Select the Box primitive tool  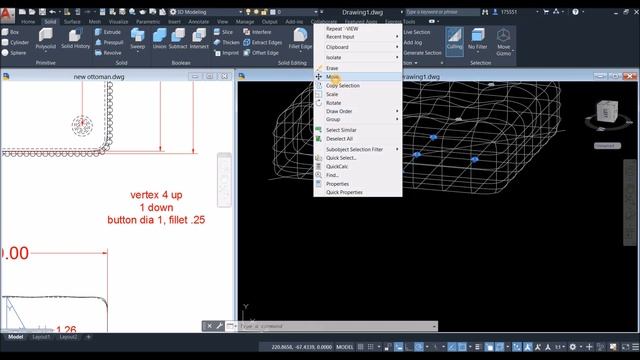(x=10, y=32)
